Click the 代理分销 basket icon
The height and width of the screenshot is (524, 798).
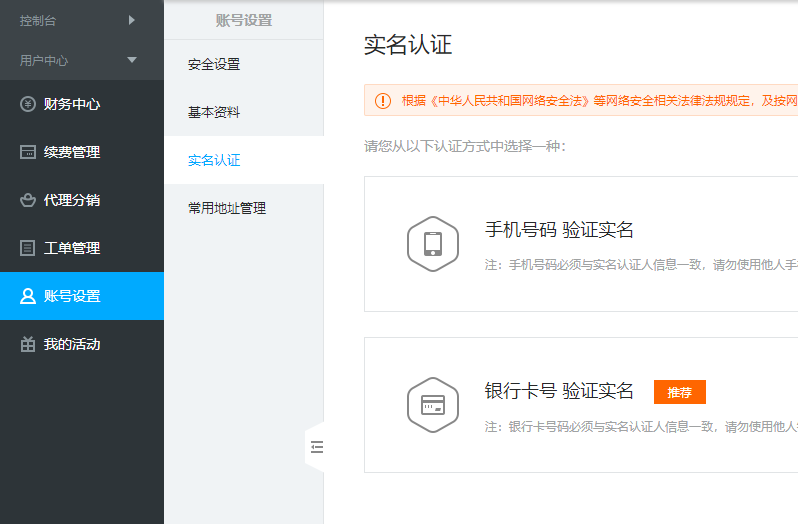point(28,200)
